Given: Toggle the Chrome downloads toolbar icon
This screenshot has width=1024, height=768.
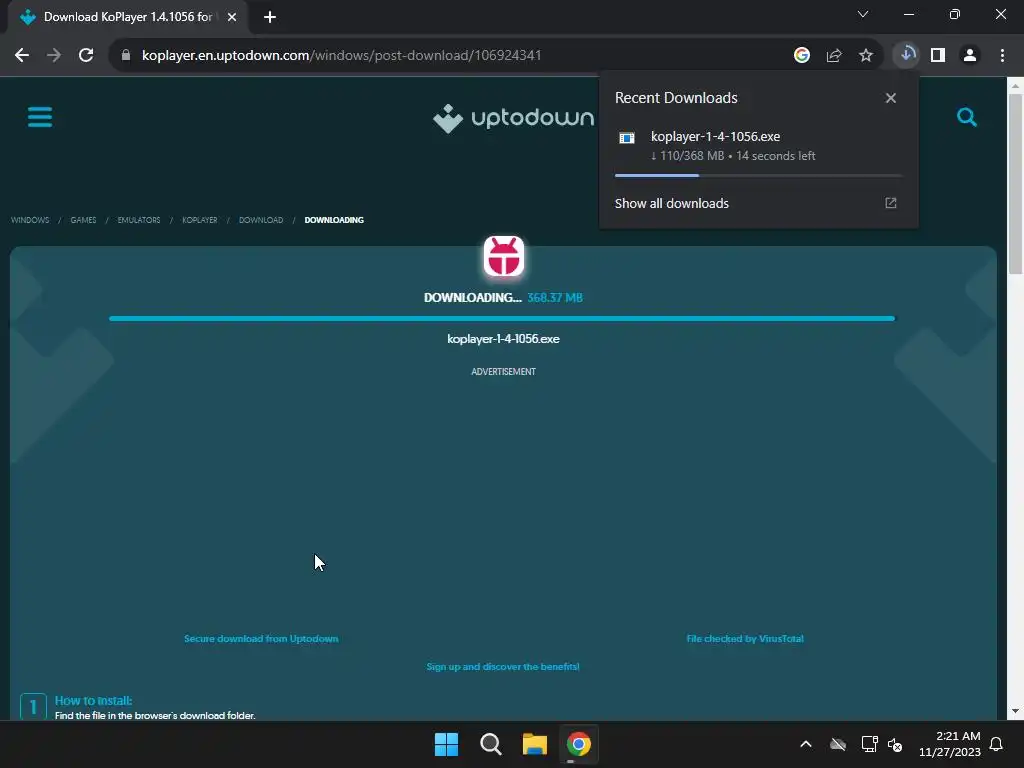Looking at the screenshot, I should pos(906,55).
